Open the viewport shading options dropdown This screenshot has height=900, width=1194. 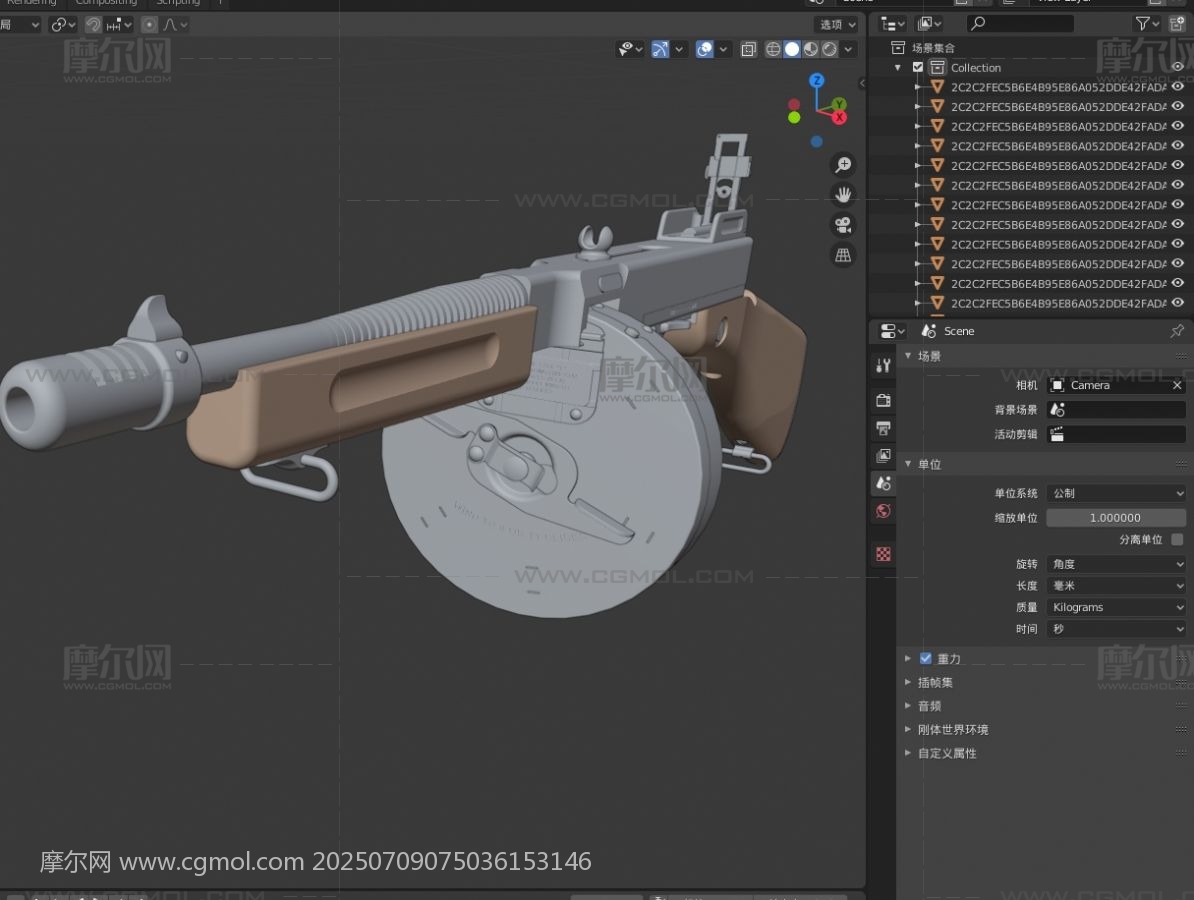pyautogui.click(x=848, y=49)
